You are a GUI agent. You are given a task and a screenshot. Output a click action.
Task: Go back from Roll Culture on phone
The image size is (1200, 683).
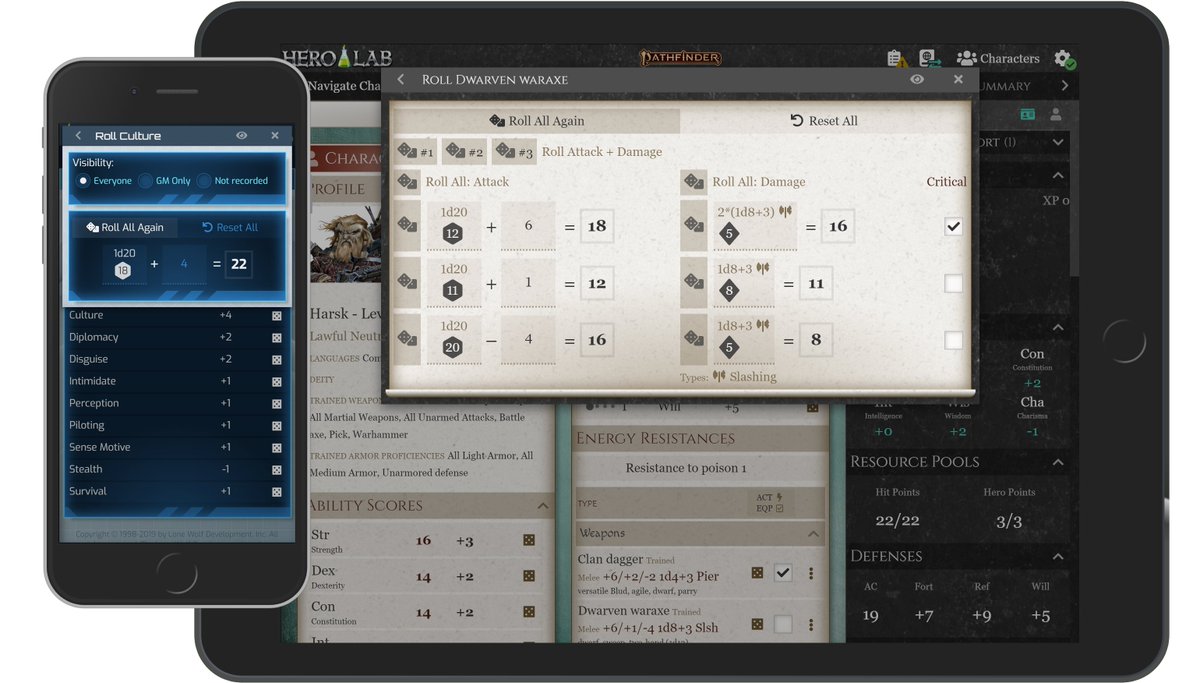click(x=79, y=135)
